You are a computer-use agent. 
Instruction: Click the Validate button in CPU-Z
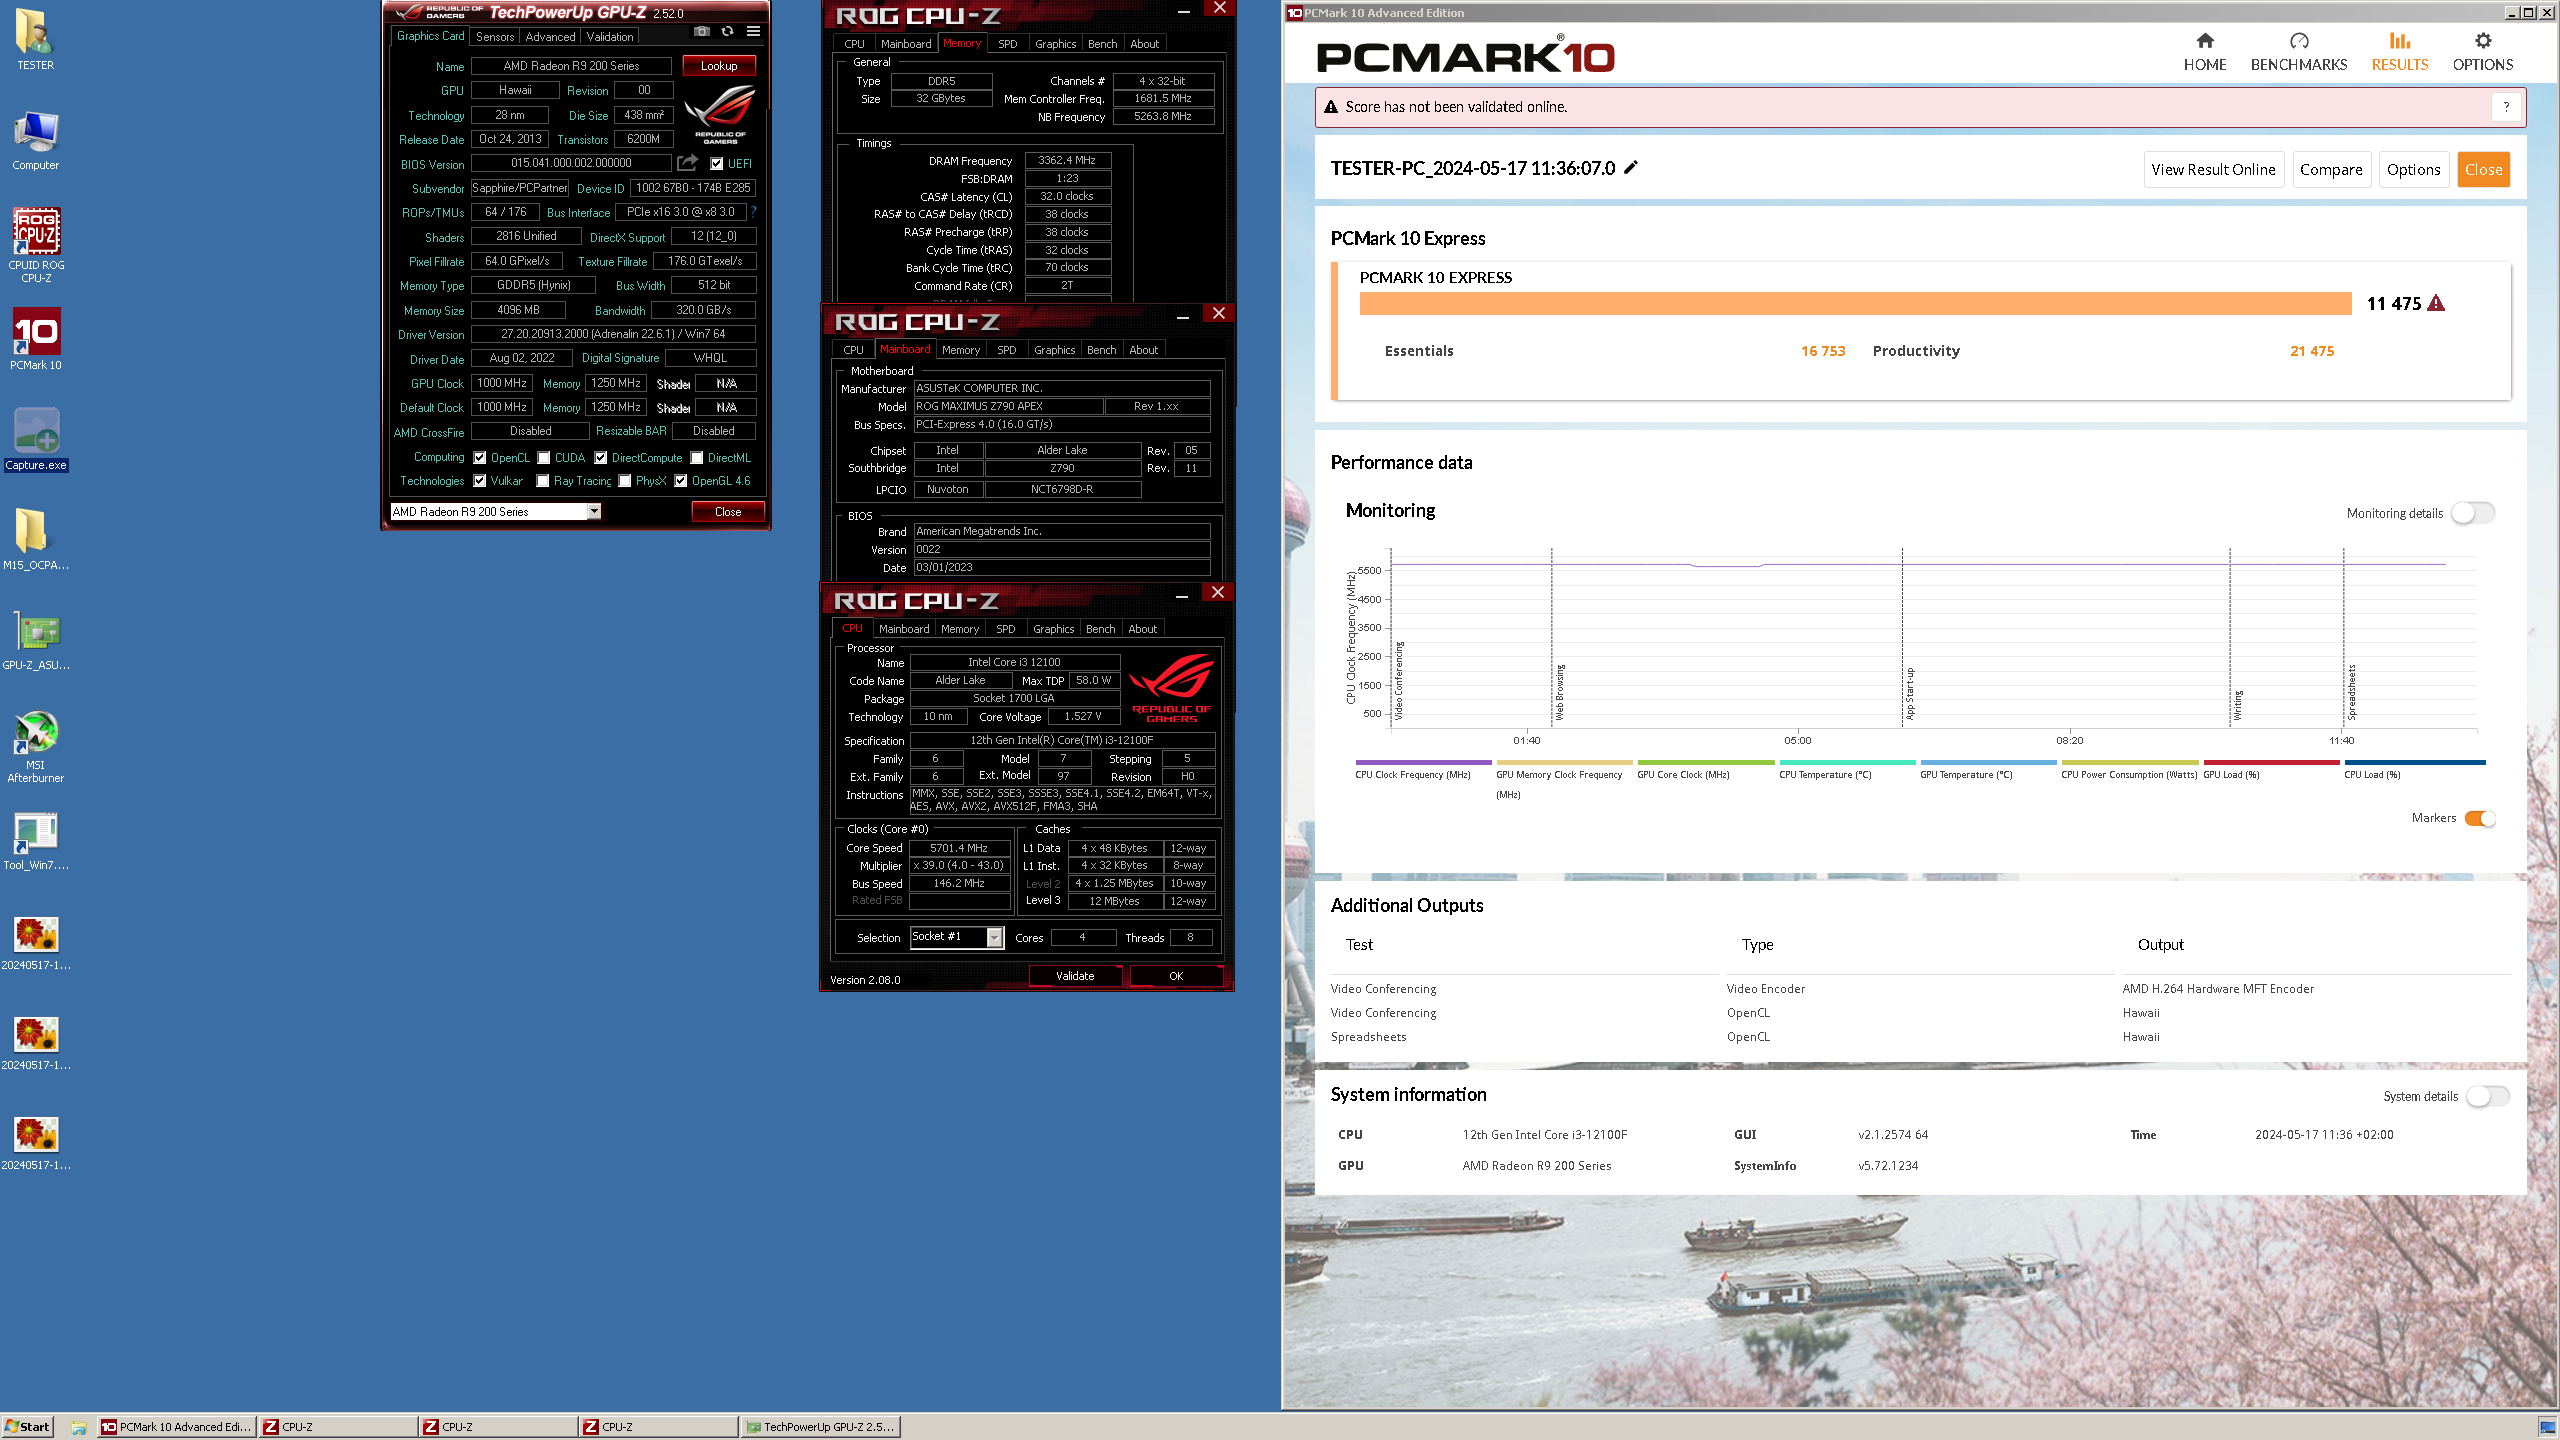[x=1075, y=976]
